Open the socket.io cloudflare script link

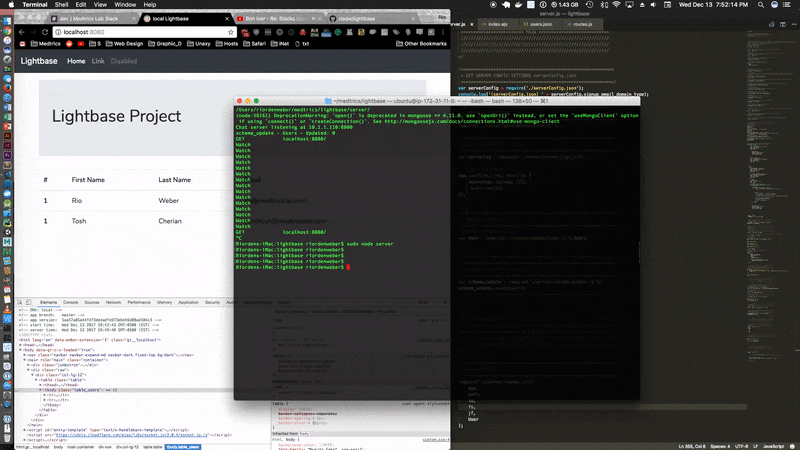(x=132, y=435)
